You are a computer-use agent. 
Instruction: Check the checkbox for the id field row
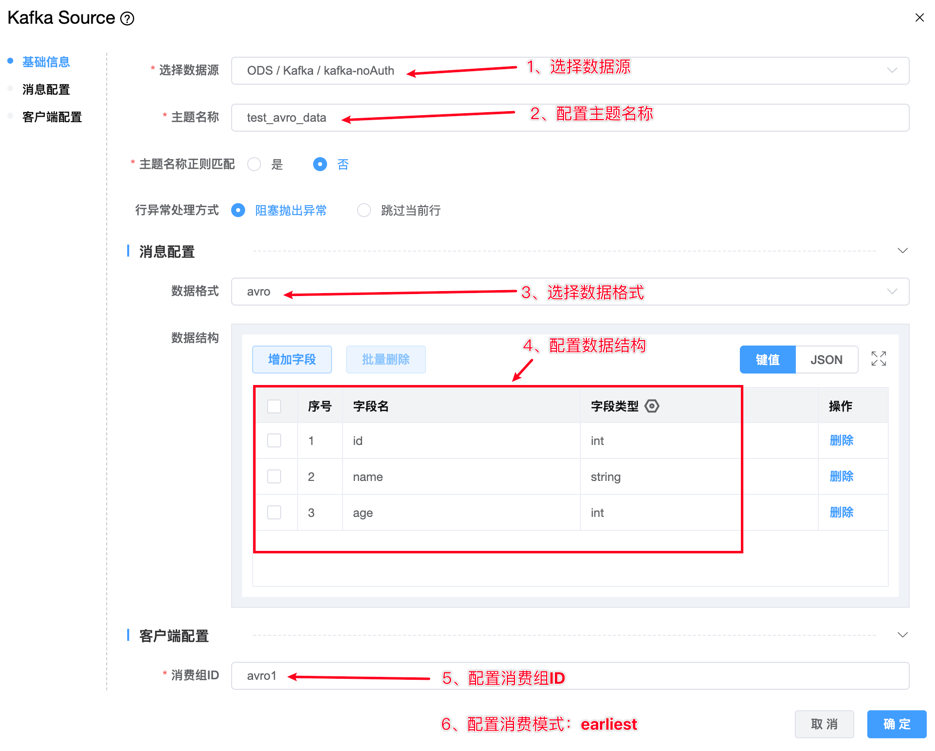(274, 441)
